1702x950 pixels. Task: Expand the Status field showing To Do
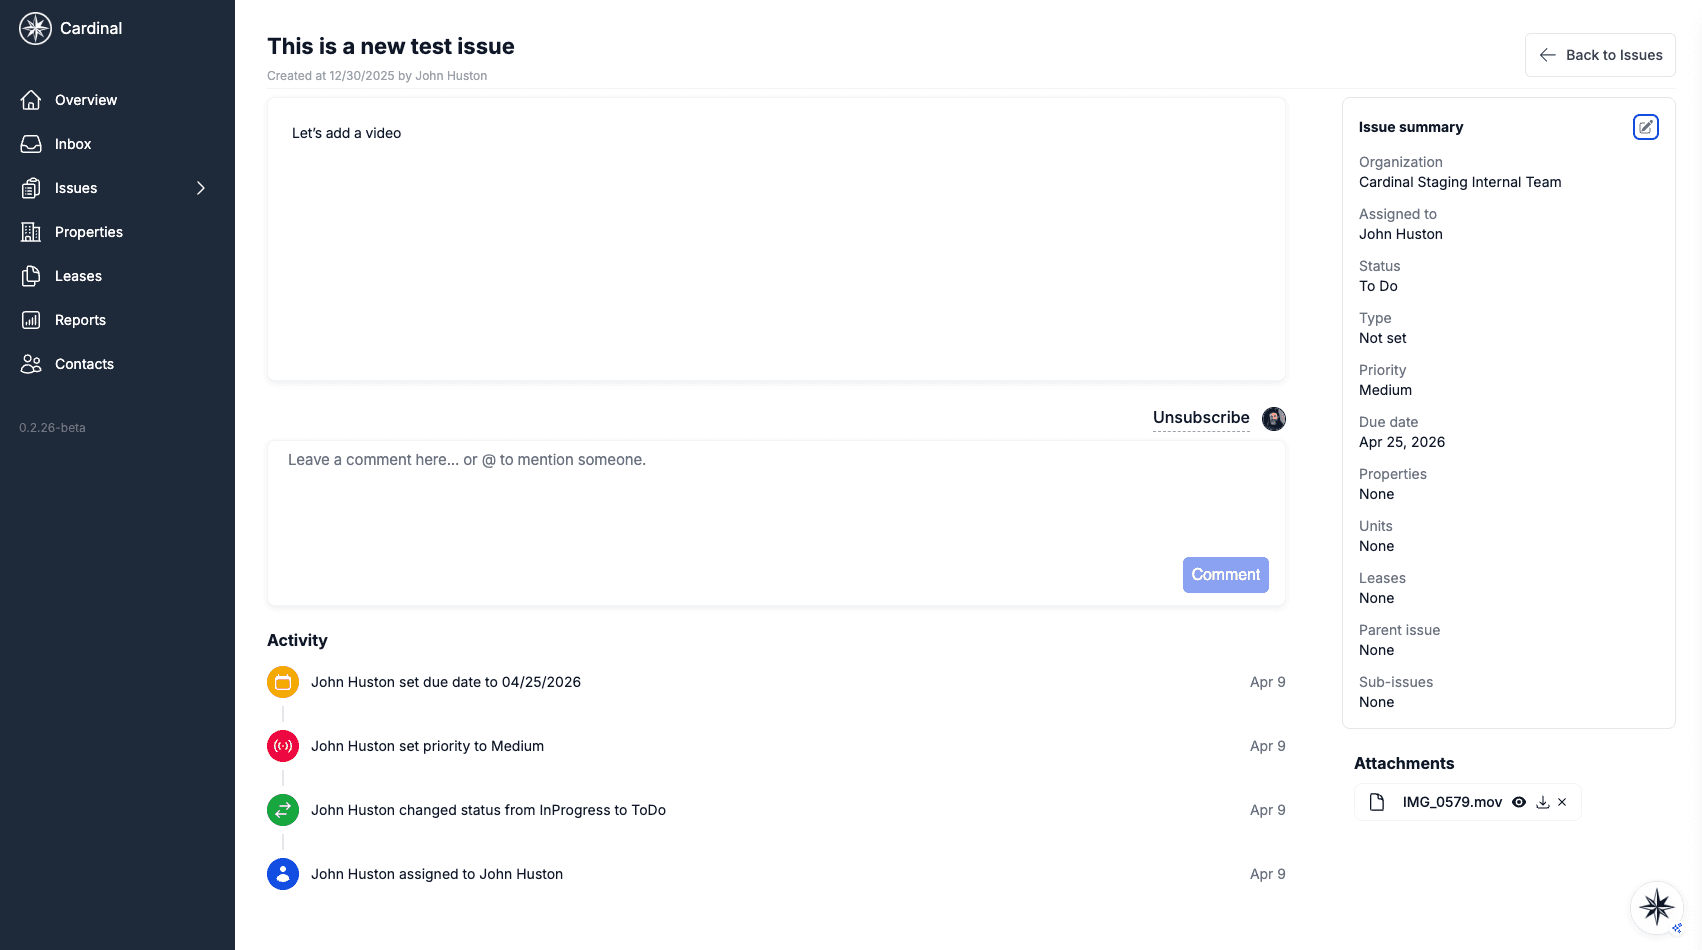[1378, 286]
